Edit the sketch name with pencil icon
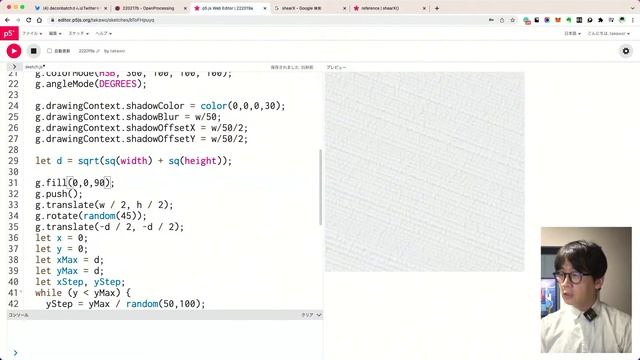The width and height of the screenshot is (640, 360). pyautogui.click(x=98, y=51)
